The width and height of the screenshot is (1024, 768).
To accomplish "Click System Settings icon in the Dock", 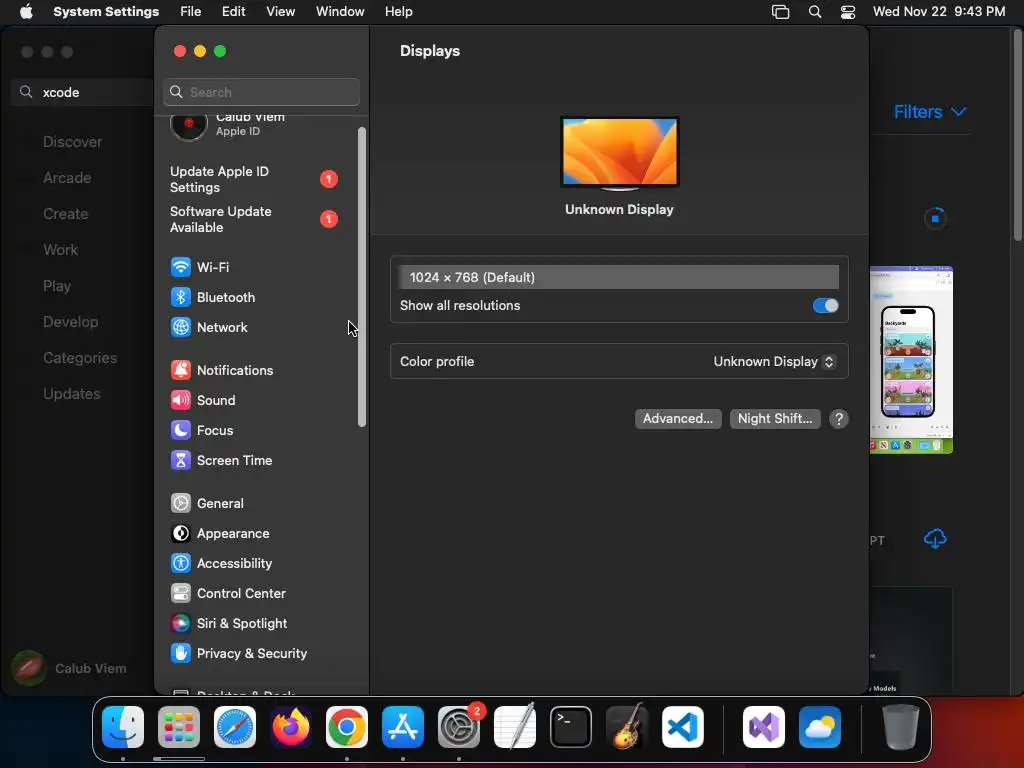I will 459,727.
